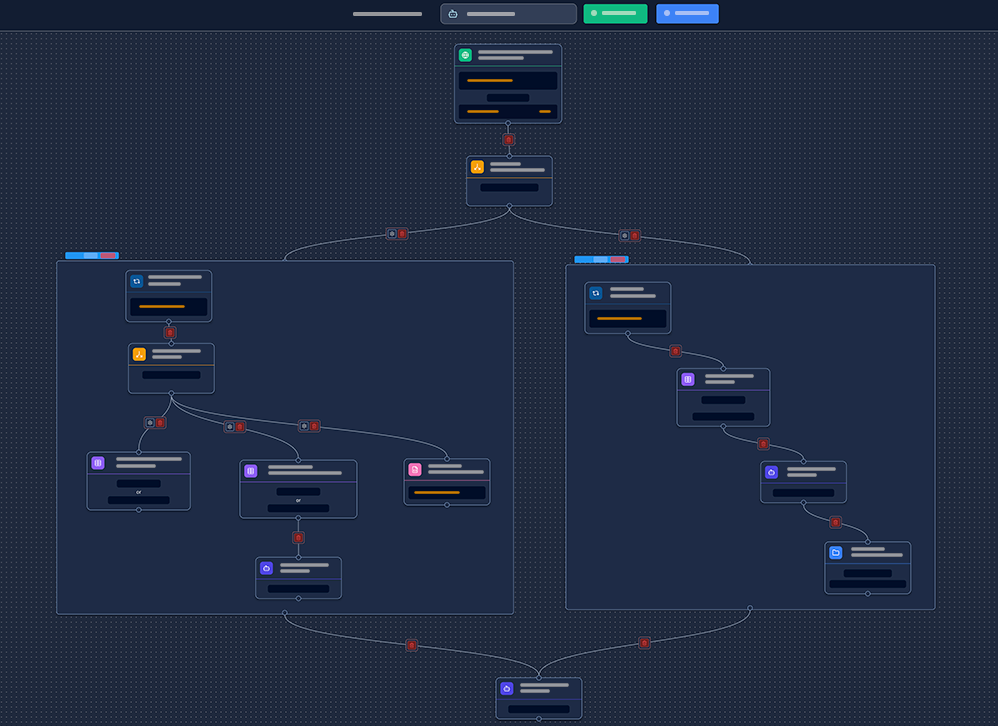The width and height of the screenshot is (998, 726).
Task: Delete the connection from the right group to the final node
Action: (645, 643)
